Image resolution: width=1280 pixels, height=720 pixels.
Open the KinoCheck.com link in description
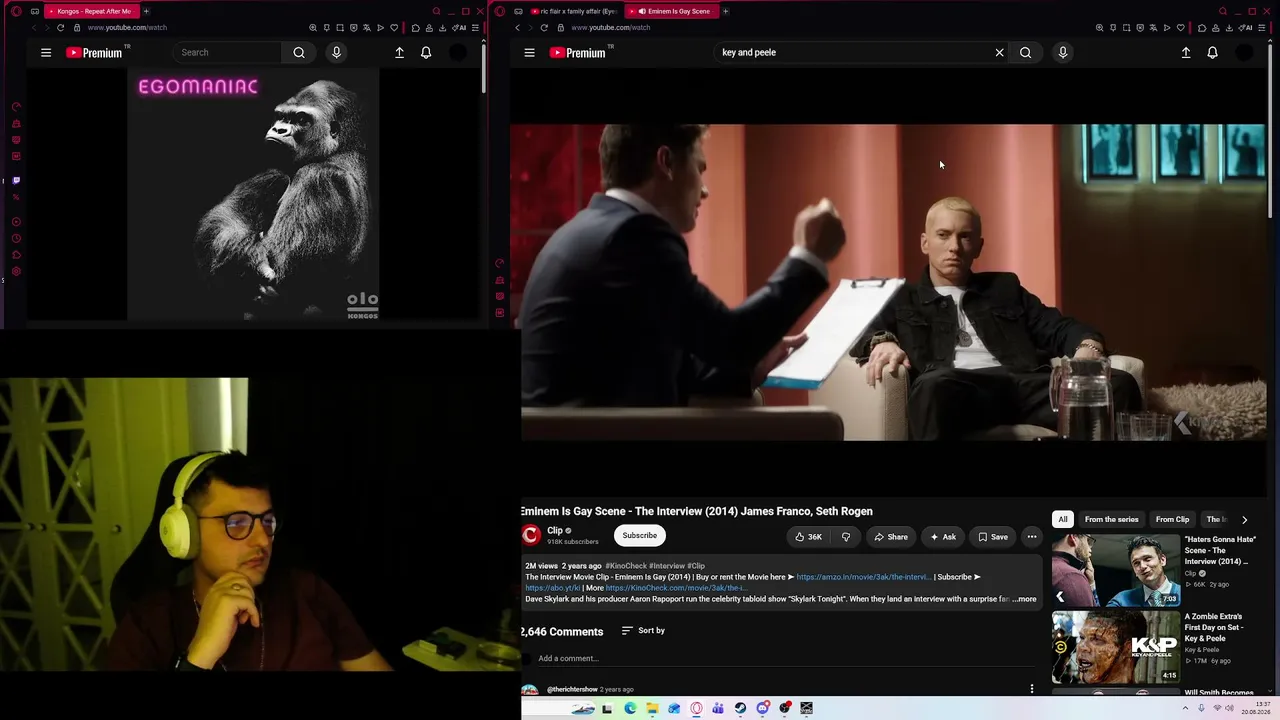pos(675,588)
